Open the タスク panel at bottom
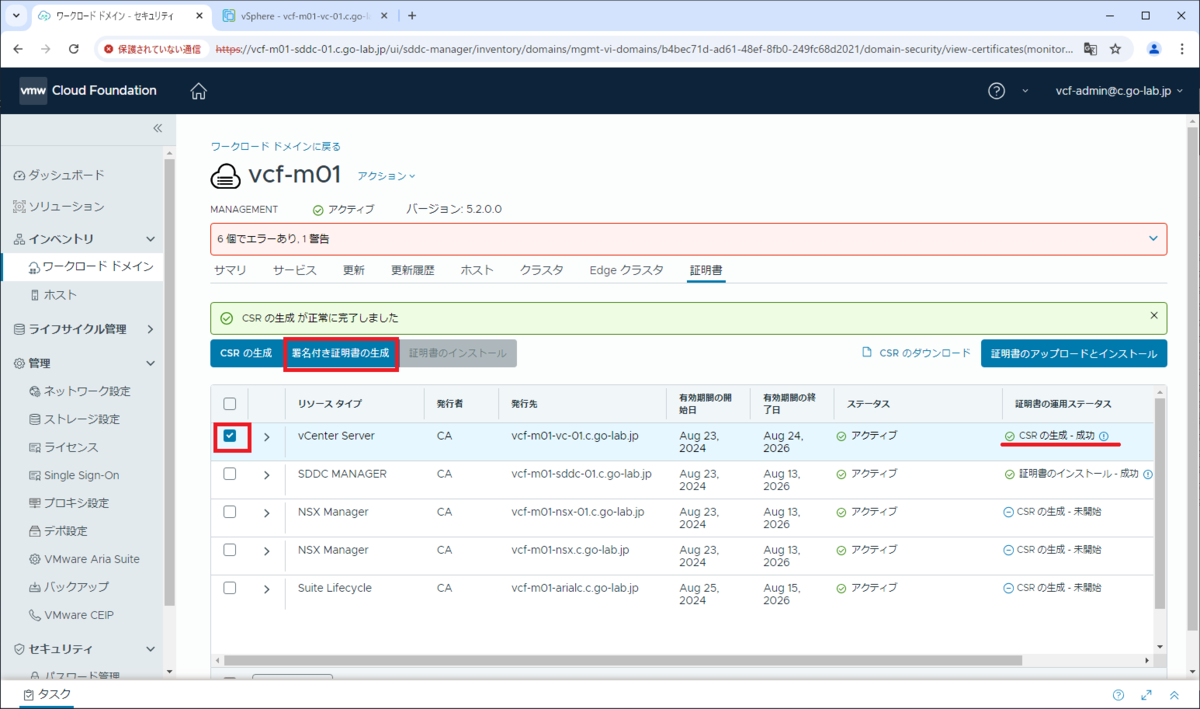1200x709 pixels. click(47, 694)
